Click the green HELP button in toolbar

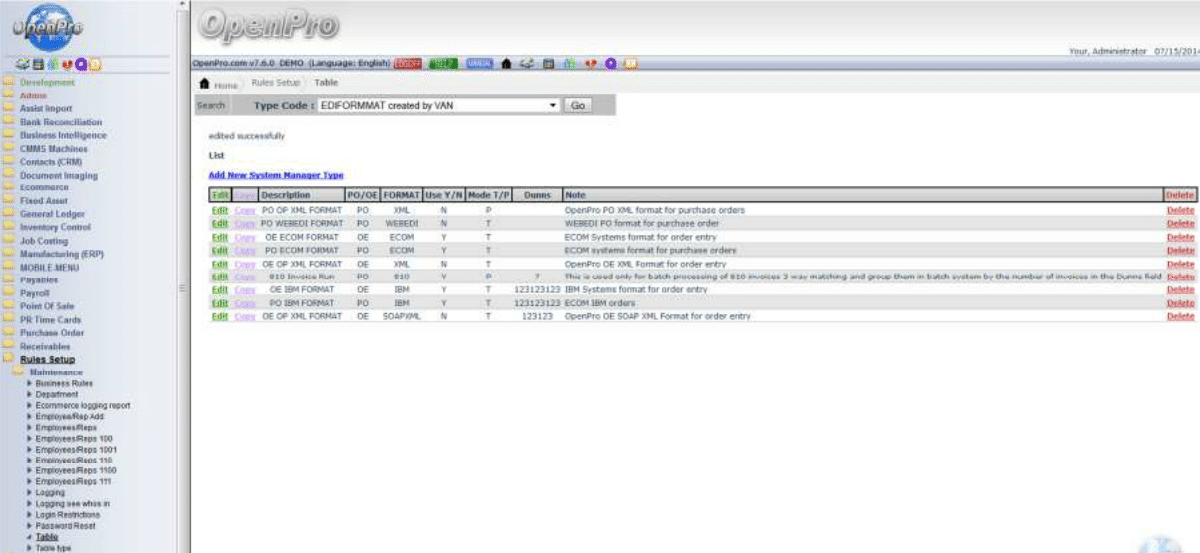pyautogui.click(x=442, y=64)
